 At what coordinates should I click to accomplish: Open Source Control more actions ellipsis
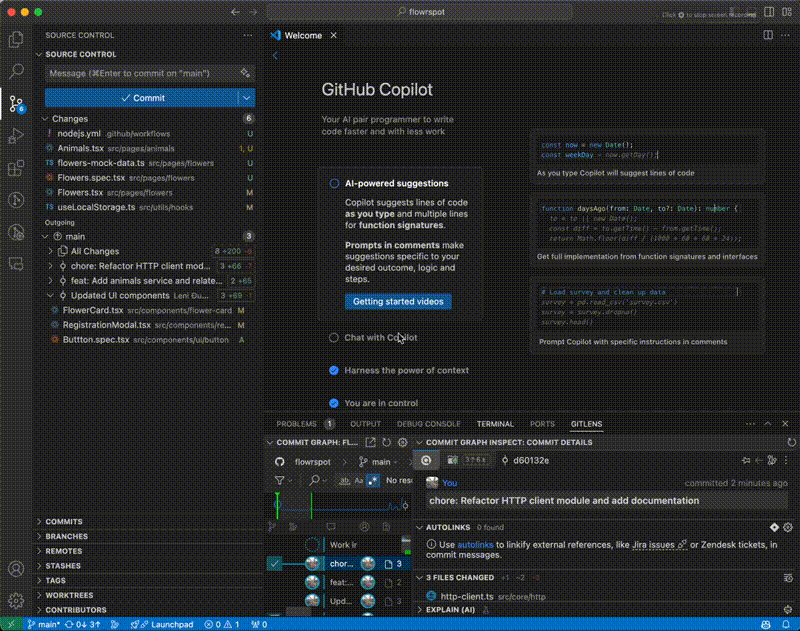(248, 35)
